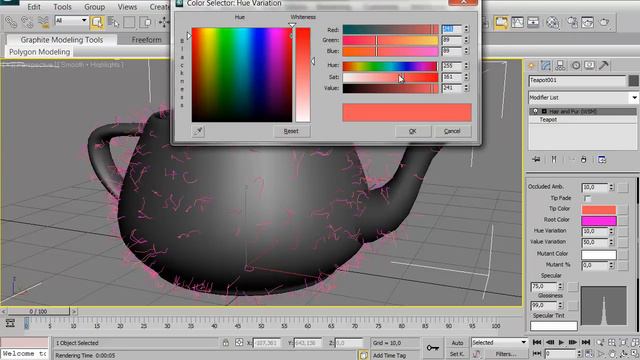Switch to the Modify command panel

pos(546,65)
